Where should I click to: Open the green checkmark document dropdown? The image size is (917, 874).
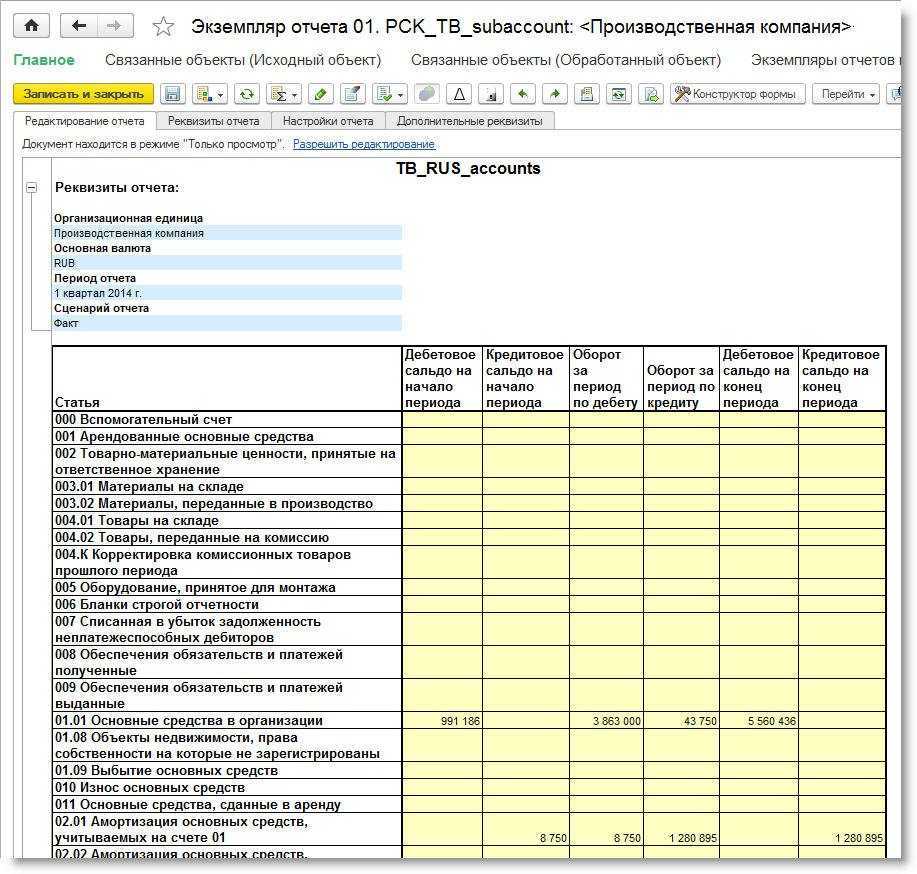pos(388,94)
